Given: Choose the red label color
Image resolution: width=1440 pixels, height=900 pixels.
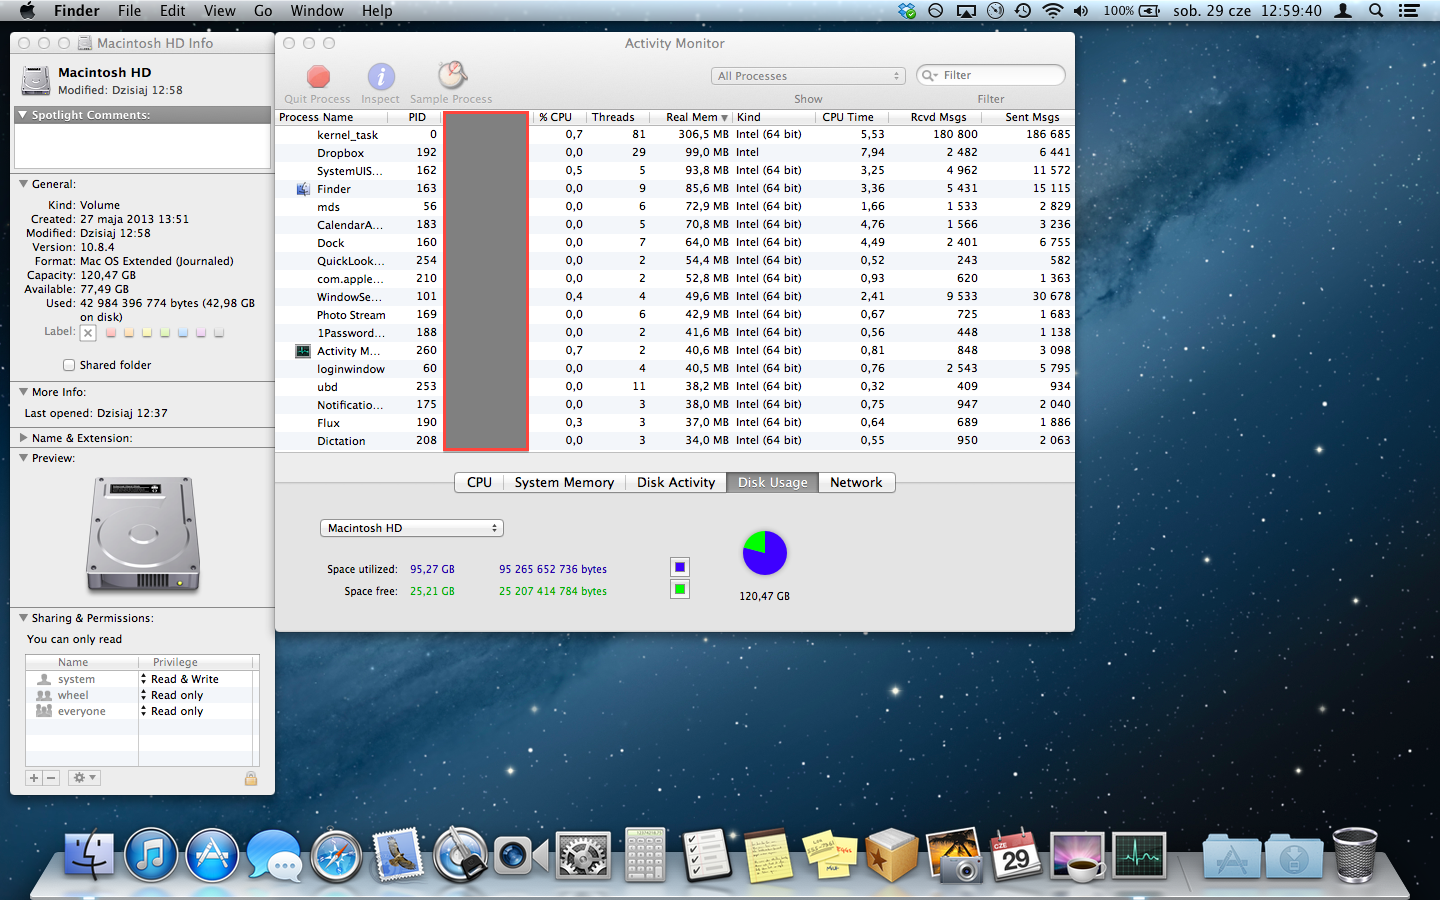Looking at the screenshot, I should (111, 332).
